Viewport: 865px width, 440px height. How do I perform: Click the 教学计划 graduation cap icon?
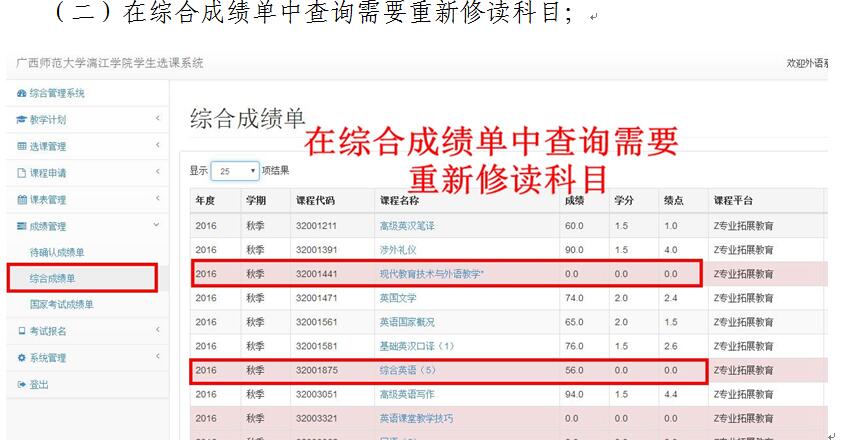point(22,120)
